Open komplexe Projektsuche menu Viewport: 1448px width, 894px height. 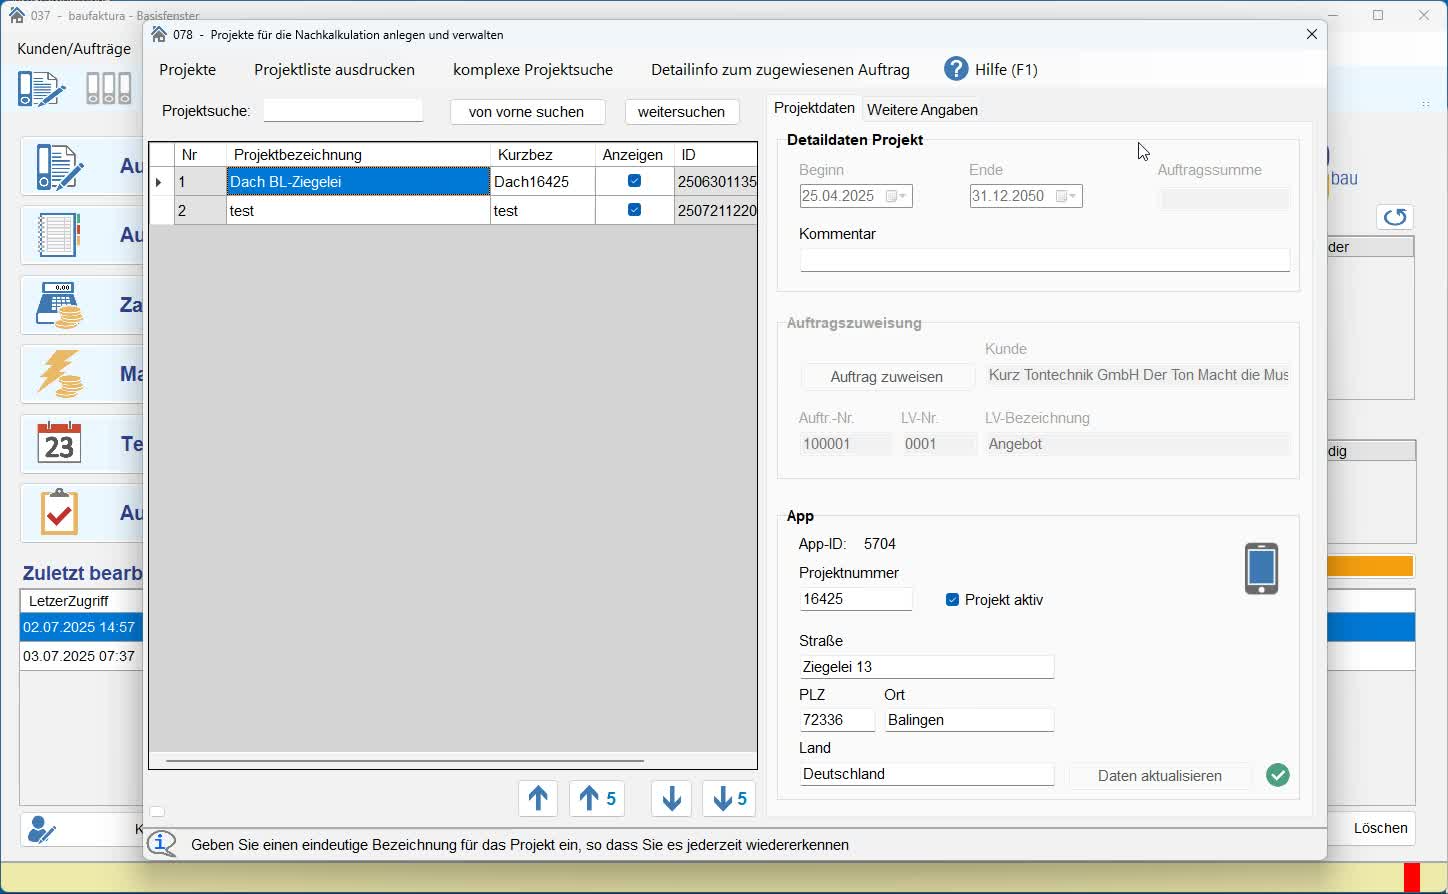coord(533,70)
